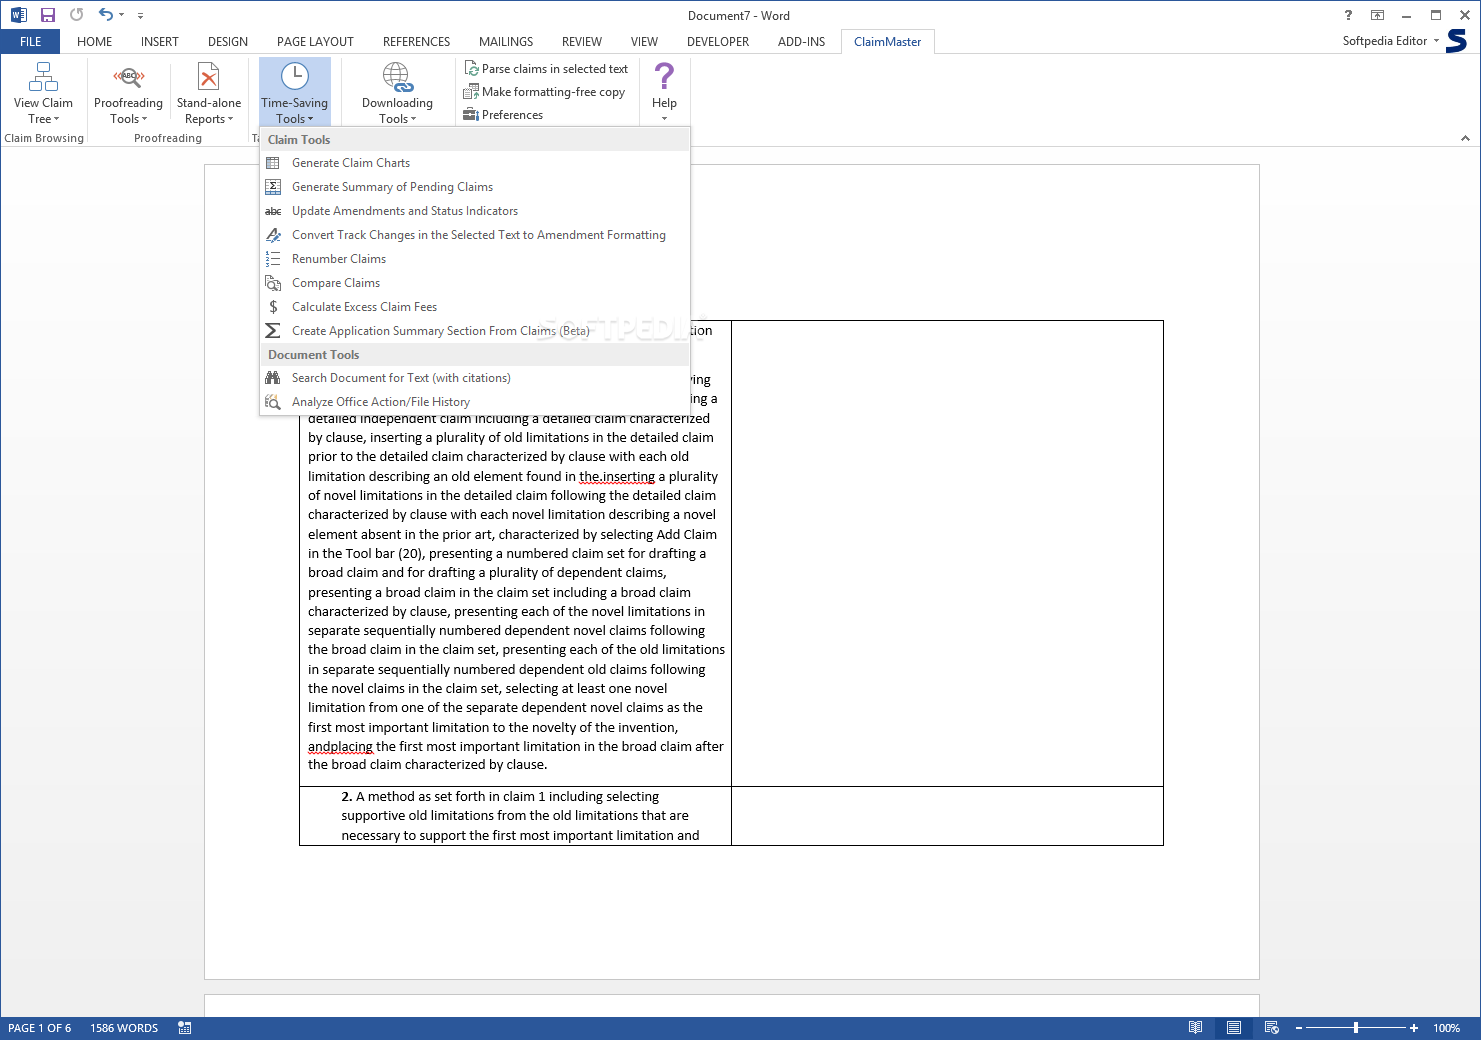Viewport: 1481px width, 1040px height.
Task: Switch to the DEVELOPER tab
Action: coord(718,42)
